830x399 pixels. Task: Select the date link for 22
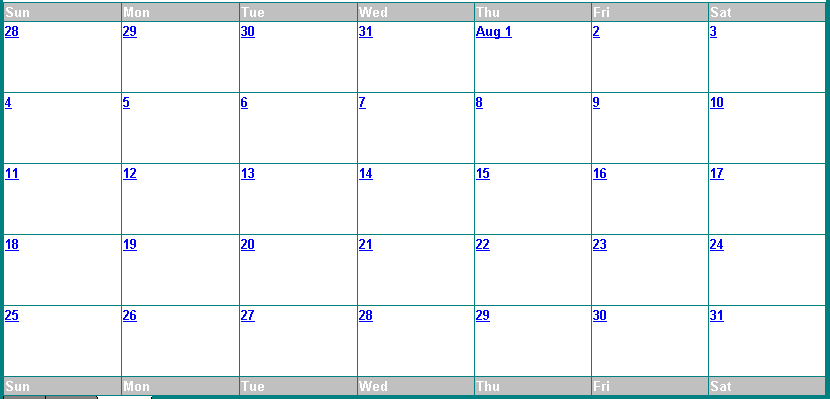pos(483,244)
